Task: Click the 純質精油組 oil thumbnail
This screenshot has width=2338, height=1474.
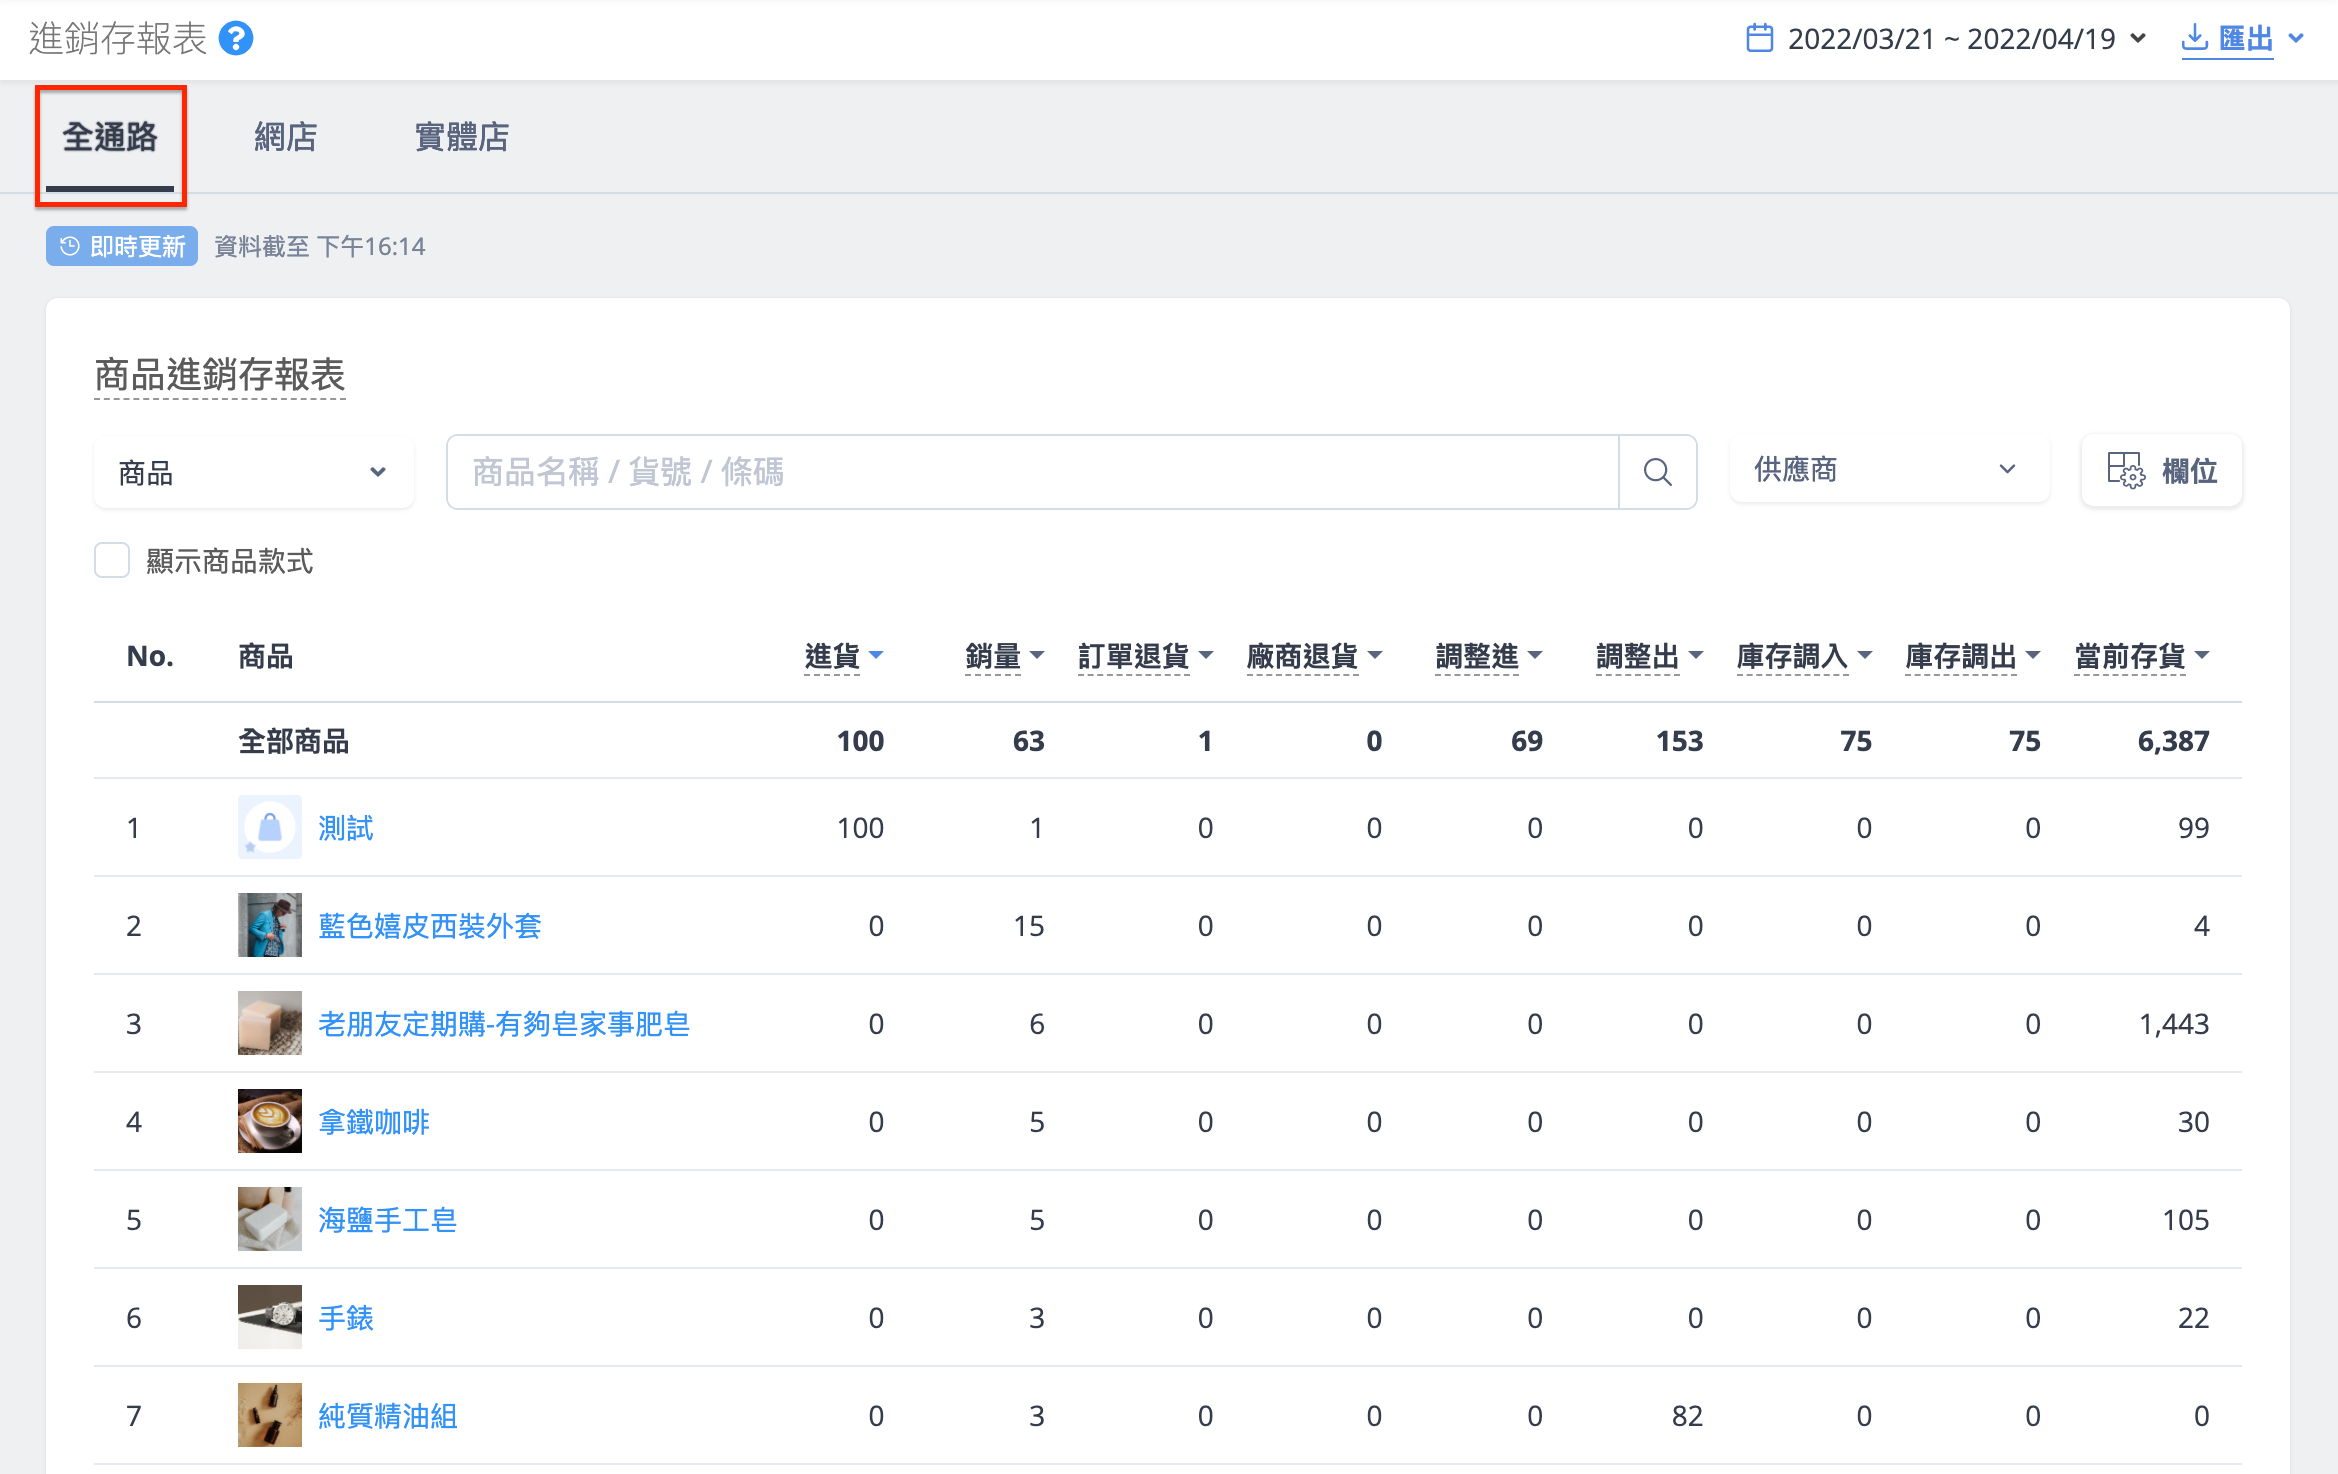Action: 270,1415
